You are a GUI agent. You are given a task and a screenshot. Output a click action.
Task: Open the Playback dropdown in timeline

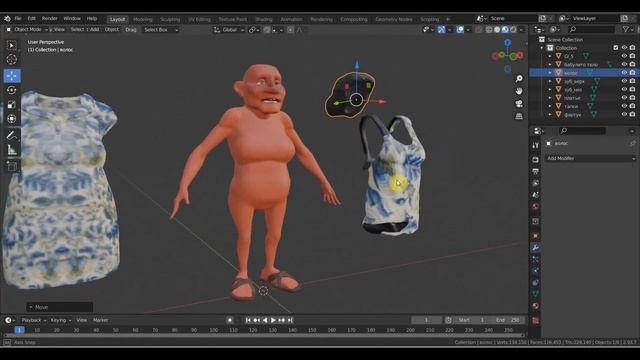click(x=34, y=320)
